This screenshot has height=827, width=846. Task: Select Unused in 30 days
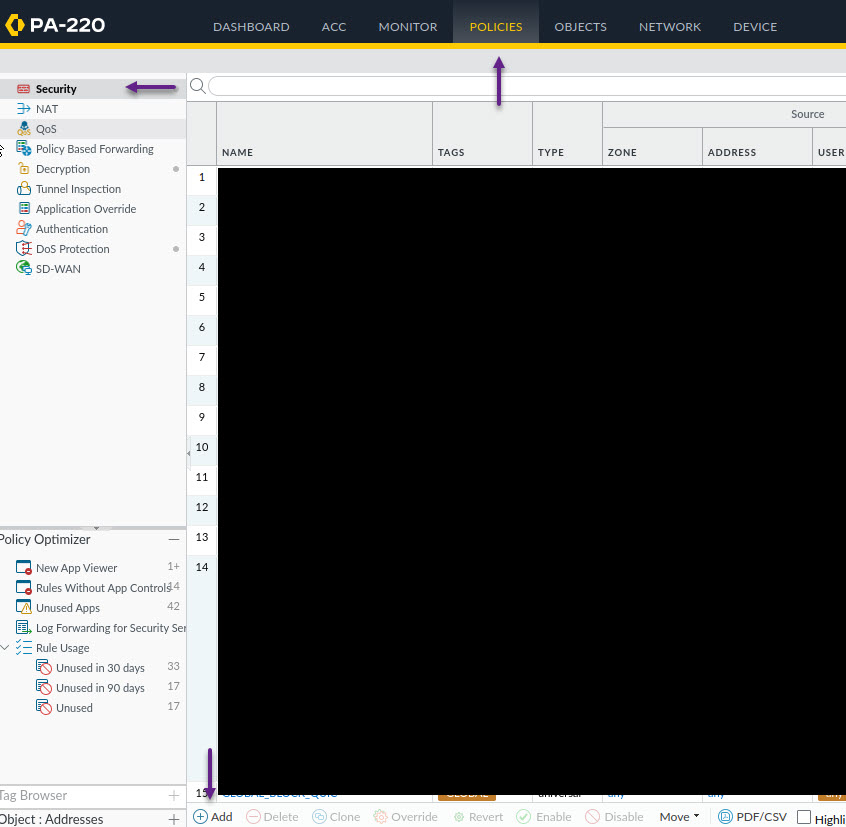tap(100, 668)
